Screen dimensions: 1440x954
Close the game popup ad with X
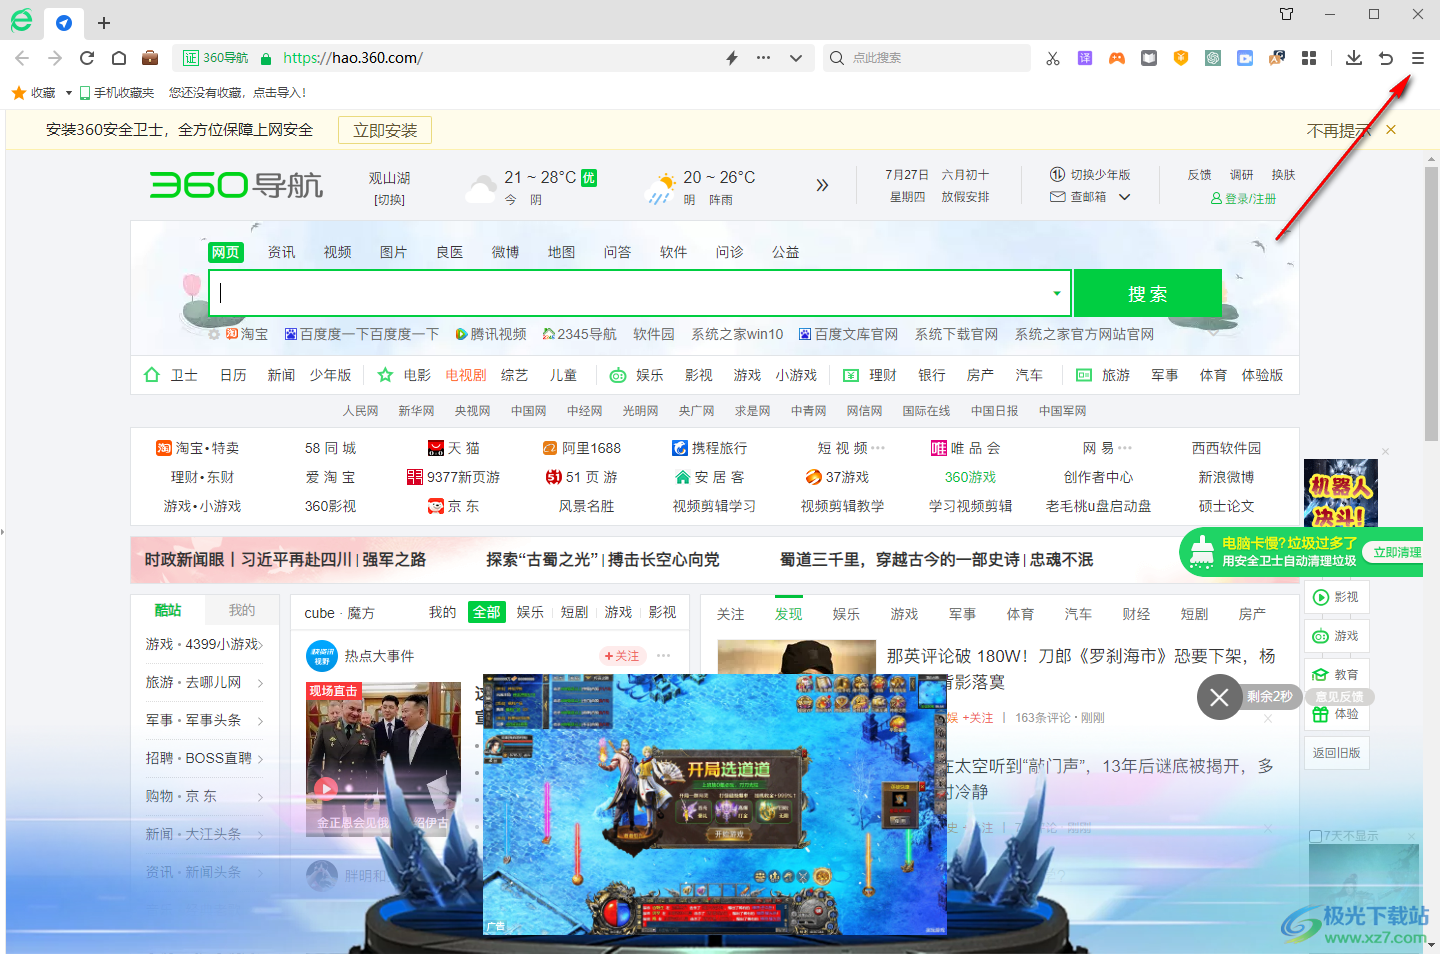coord(1219,697)
